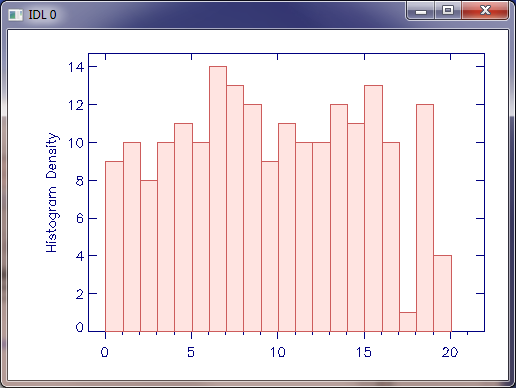Click the x-axis label 15
The width and height of the screenshot is (516, 388).
364,352
